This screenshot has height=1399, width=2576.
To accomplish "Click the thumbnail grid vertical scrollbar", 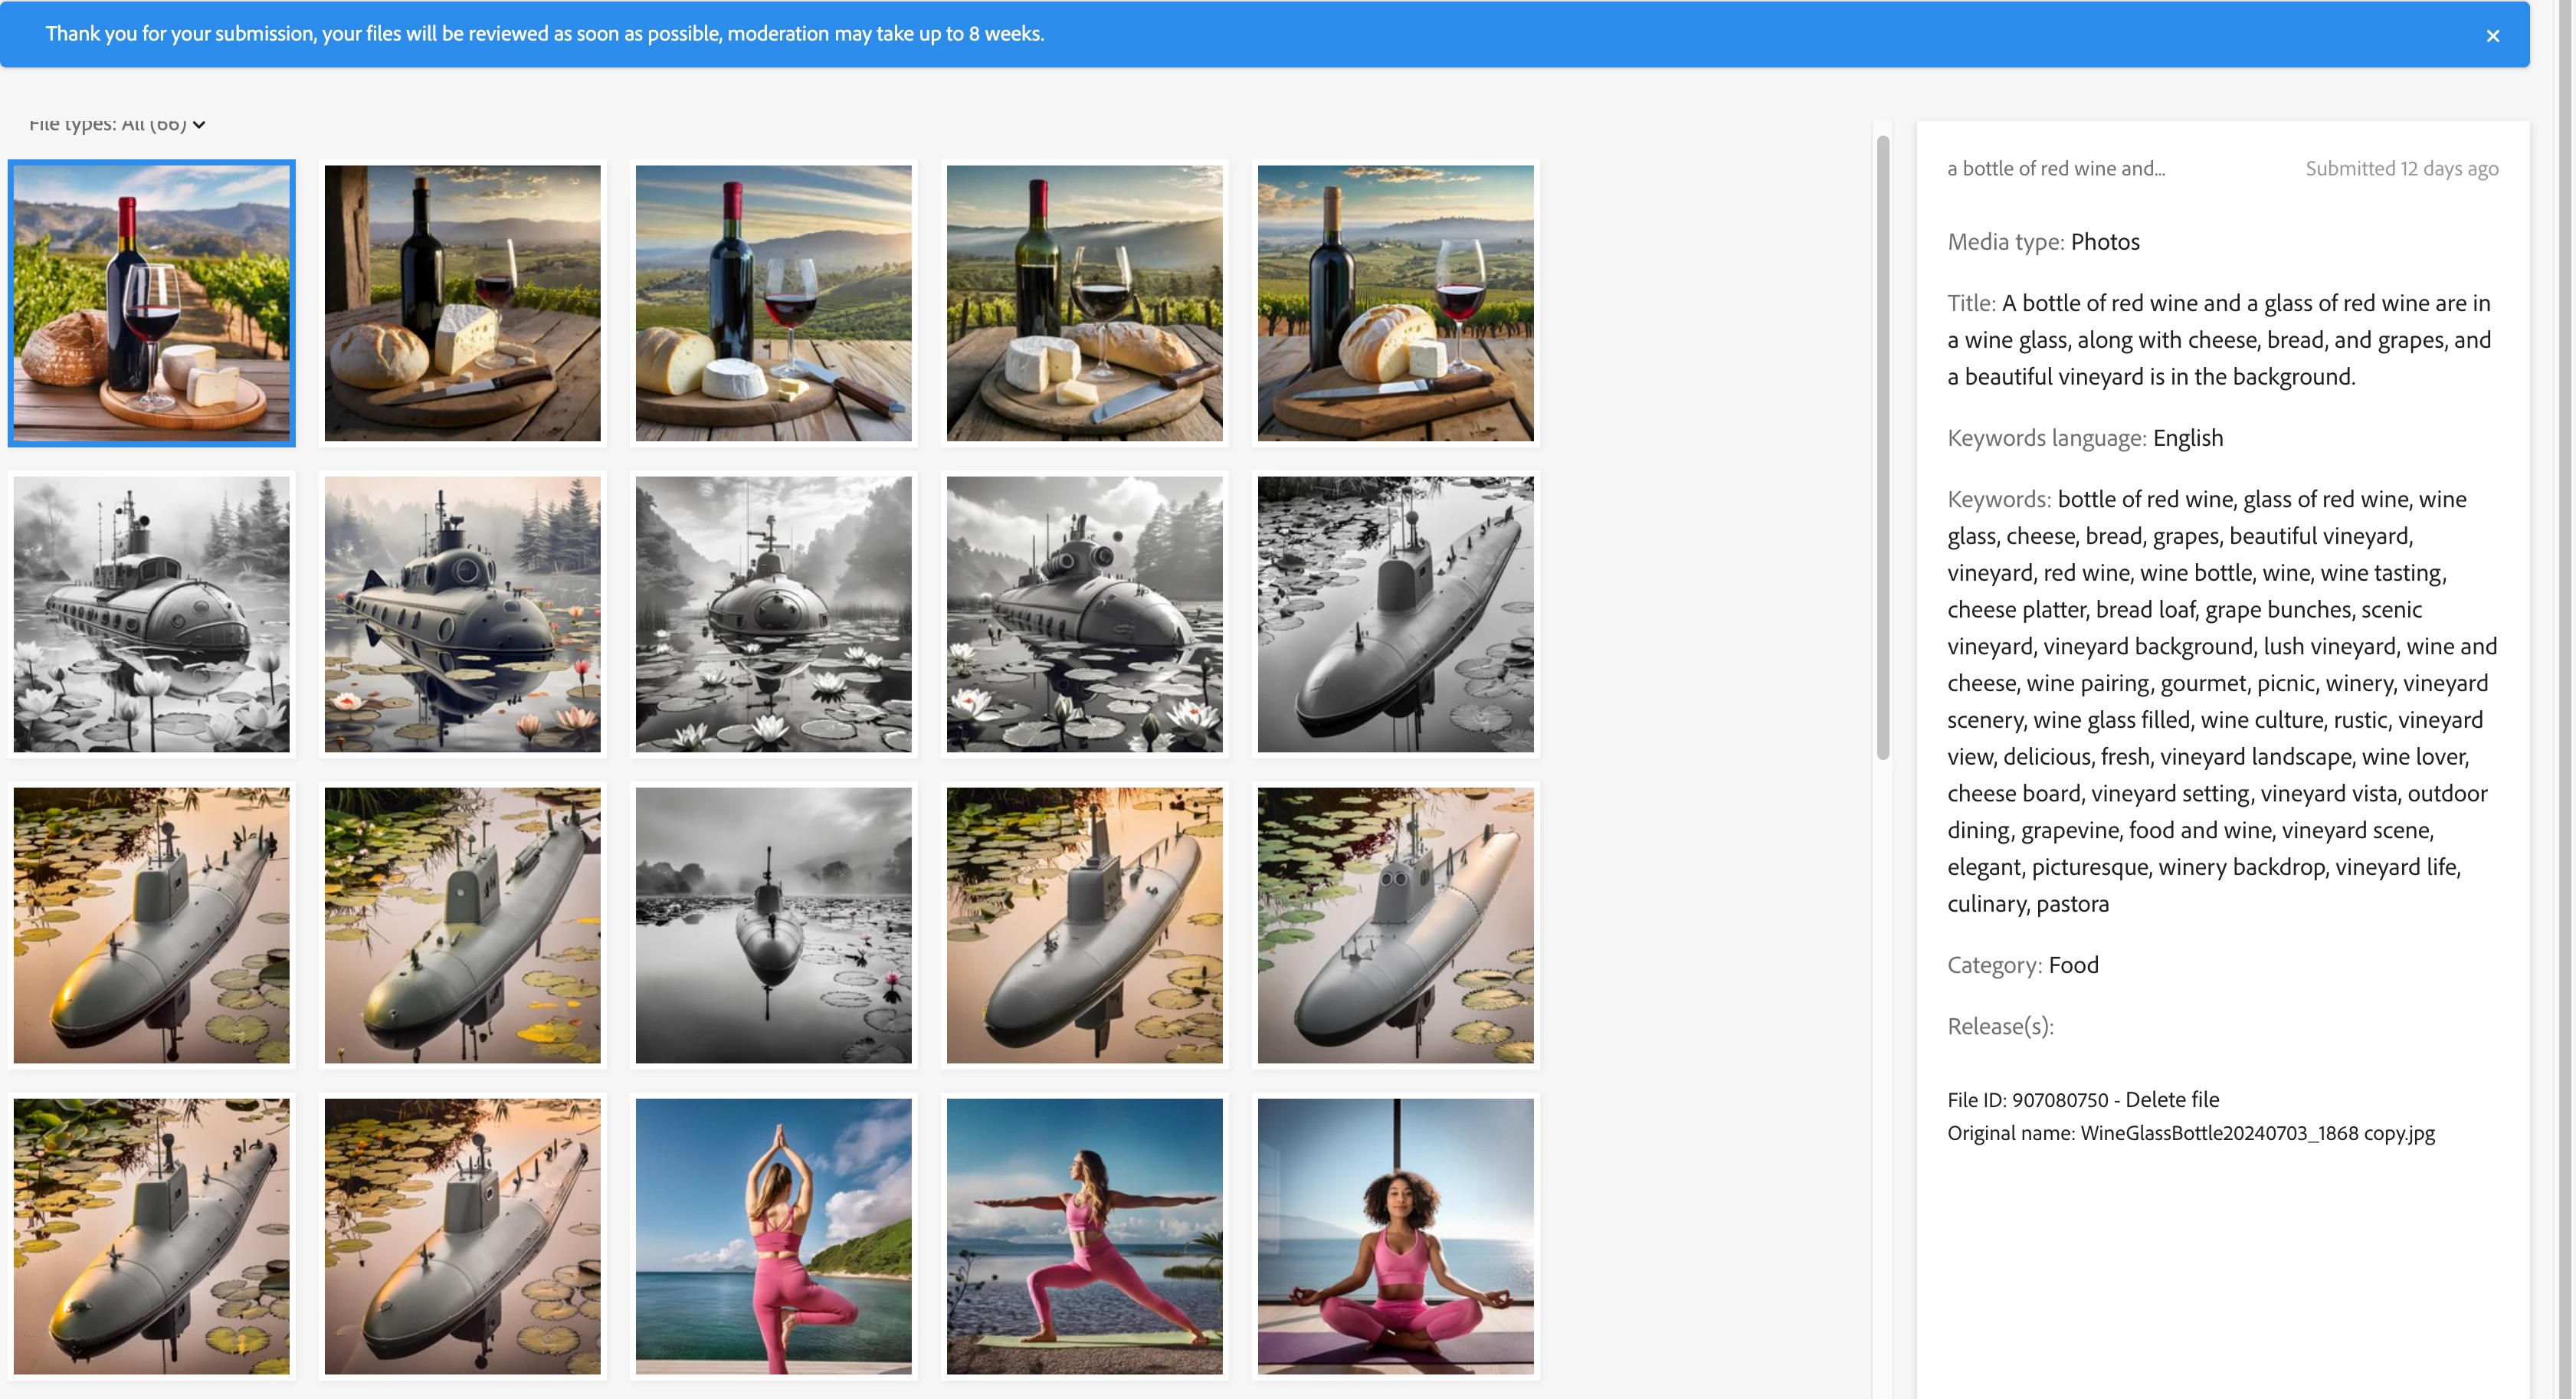I will (x=1883, y=450).
